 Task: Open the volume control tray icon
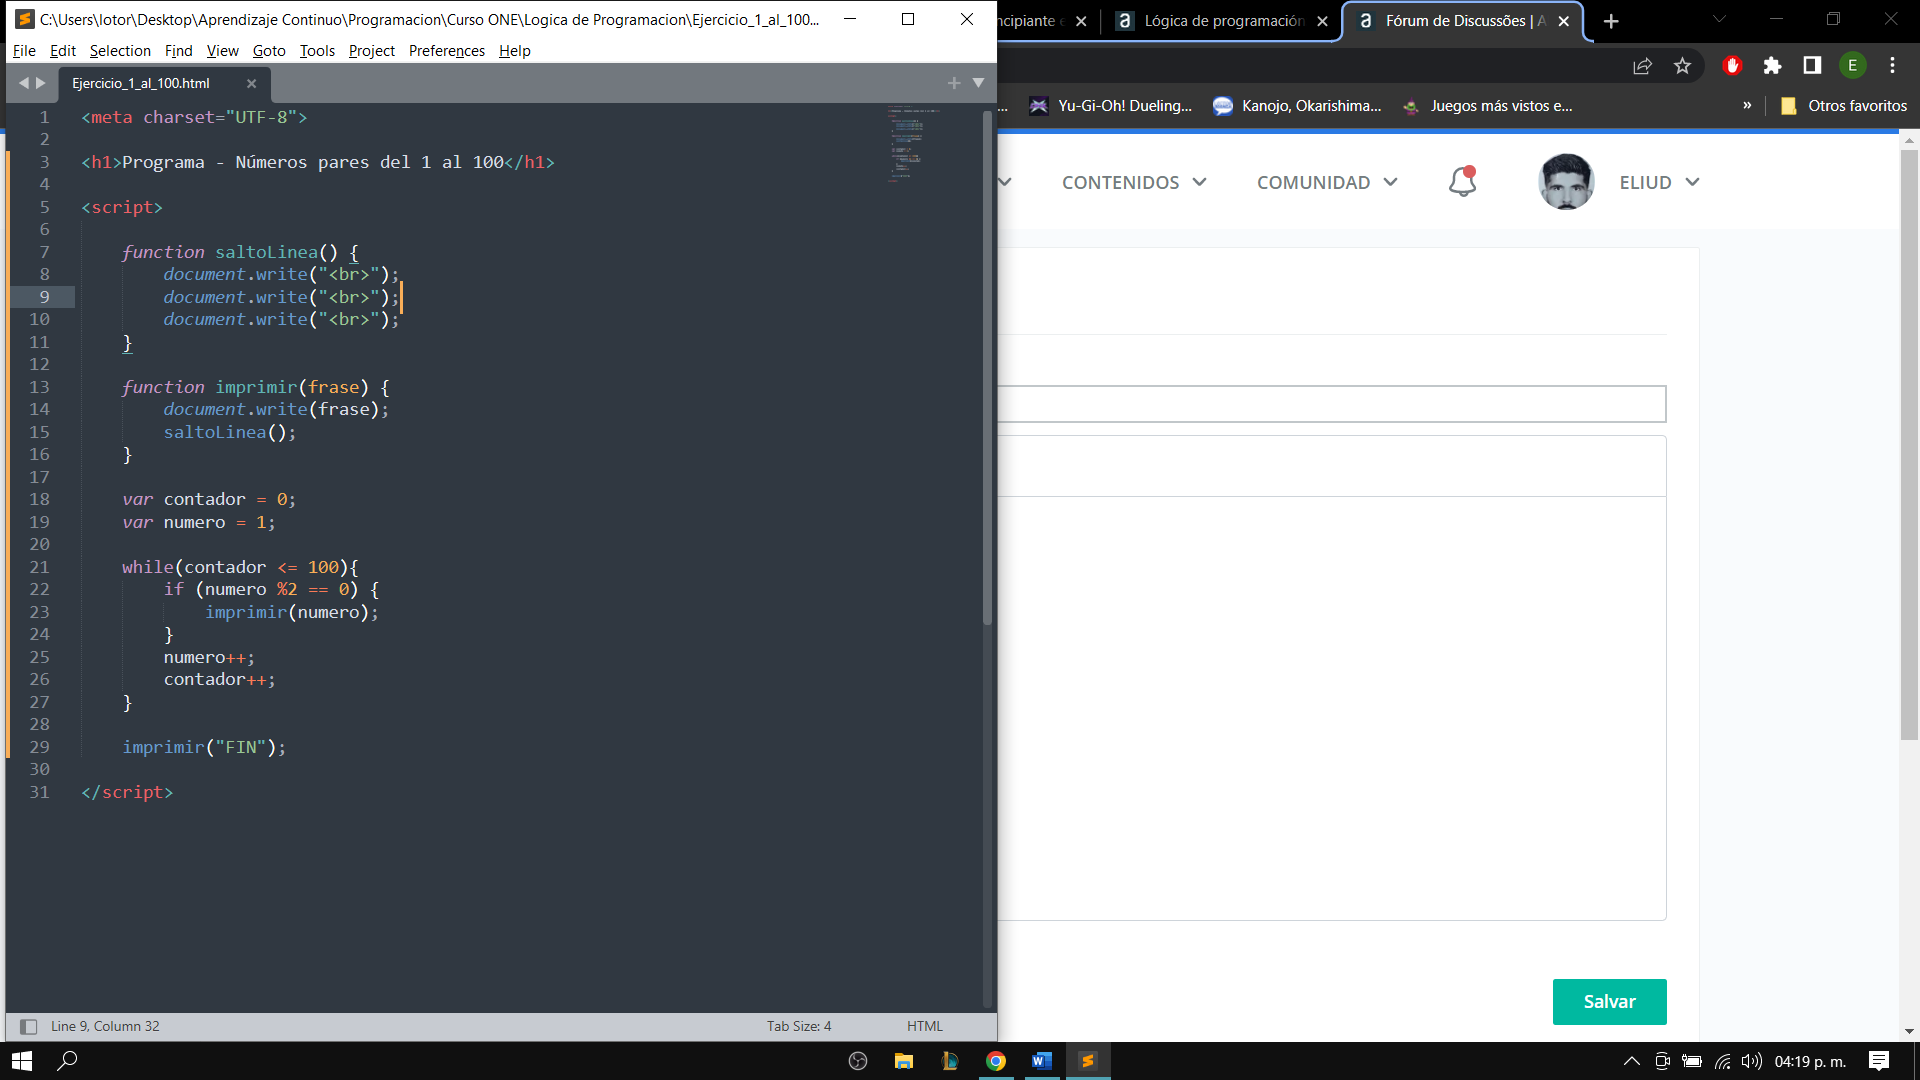click(1751, 1061)
